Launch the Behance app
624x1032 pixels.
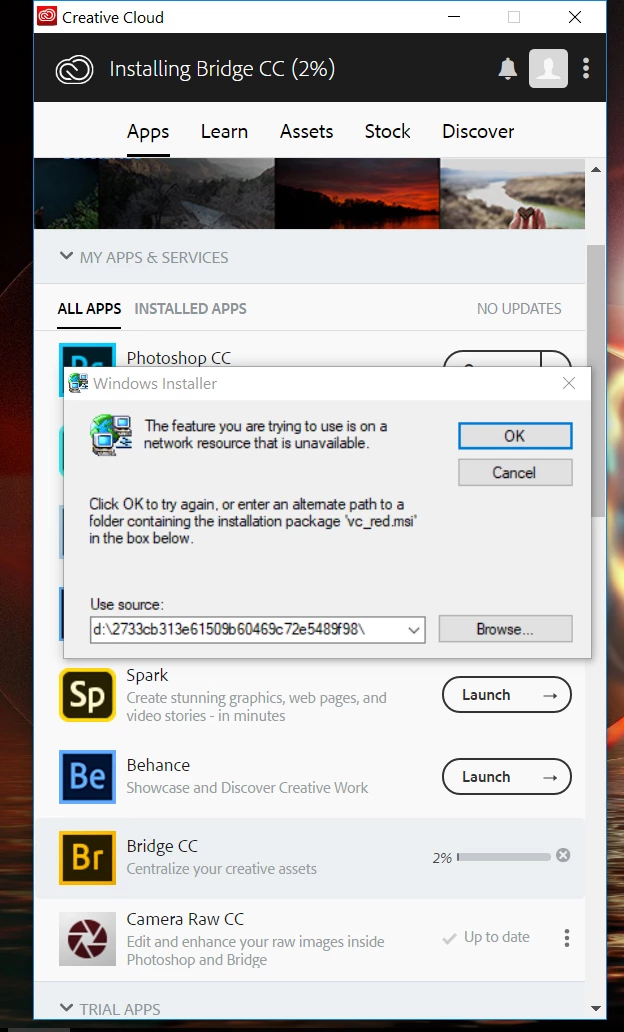507,777
